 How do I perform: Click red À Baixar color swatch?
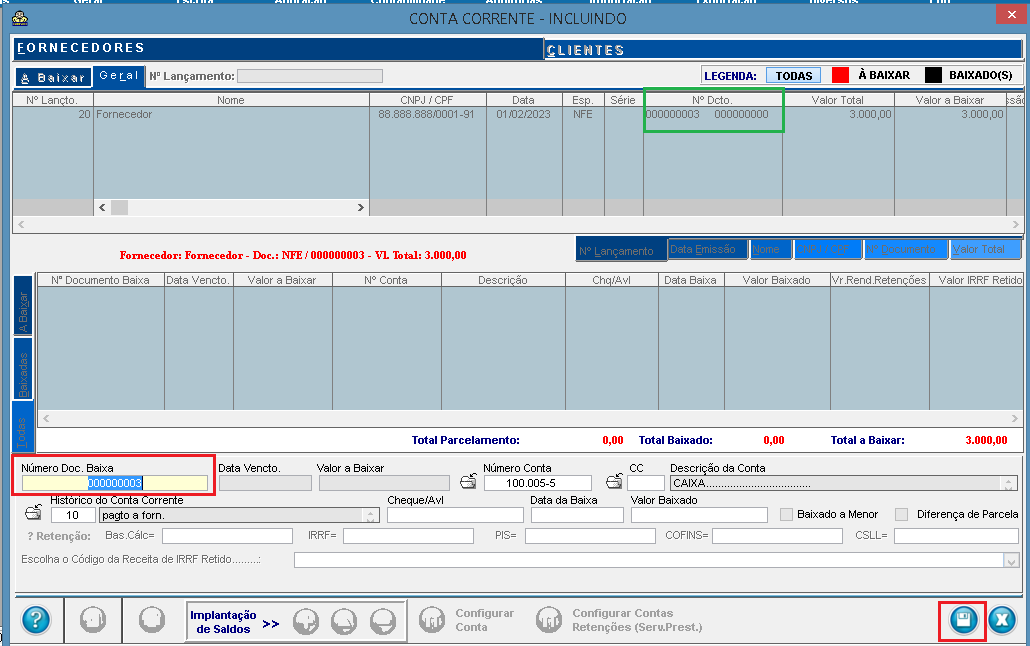840,75
